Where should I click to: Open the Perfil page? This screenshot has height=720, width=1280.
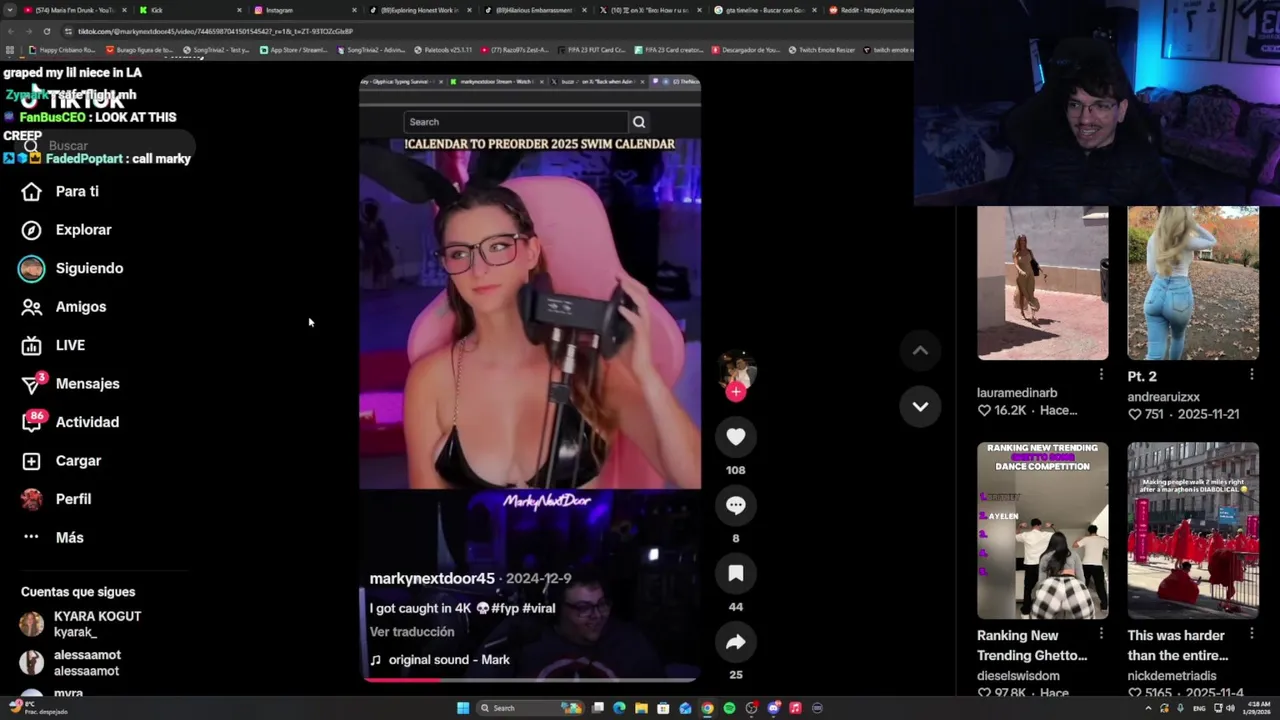click(x=56, y=499)
